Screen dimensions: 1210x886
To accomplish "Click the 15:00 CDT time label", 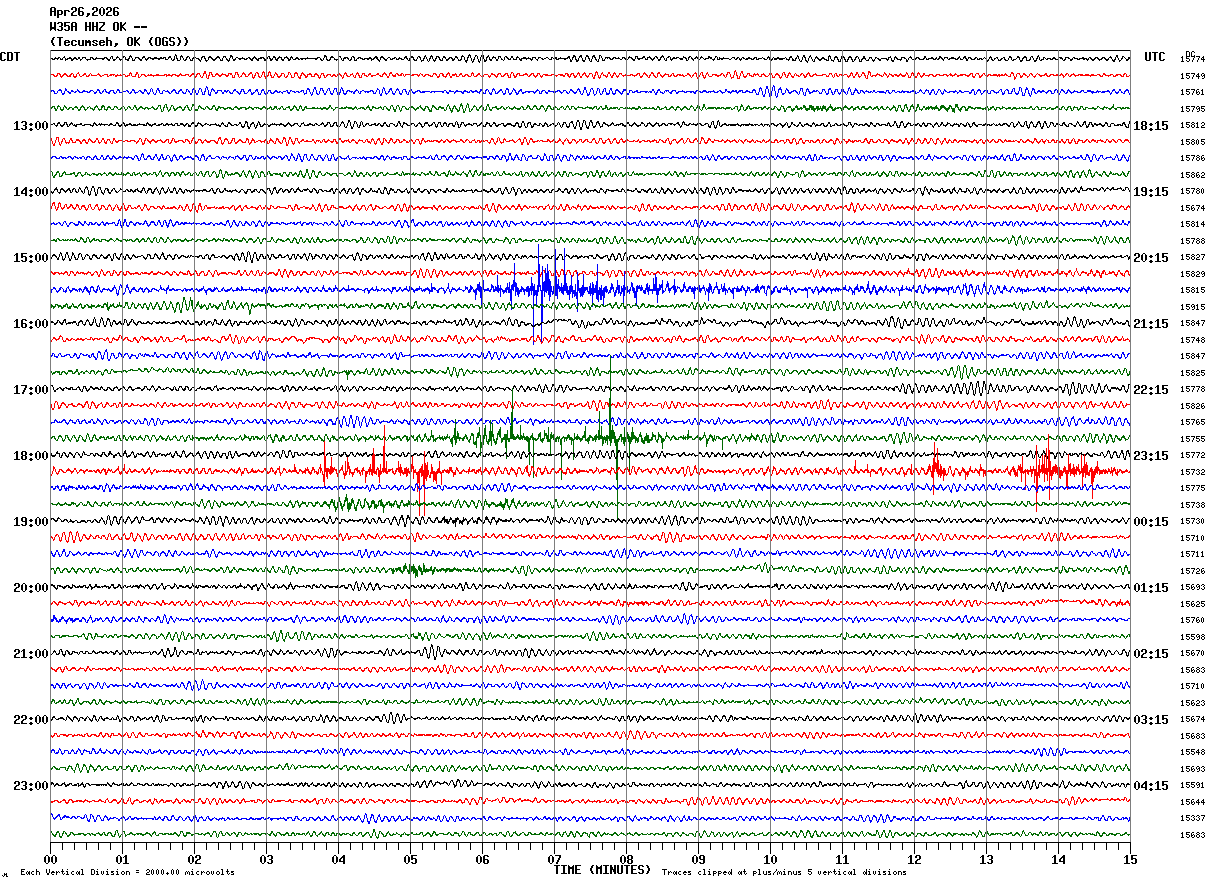I will tap(30, 258).
